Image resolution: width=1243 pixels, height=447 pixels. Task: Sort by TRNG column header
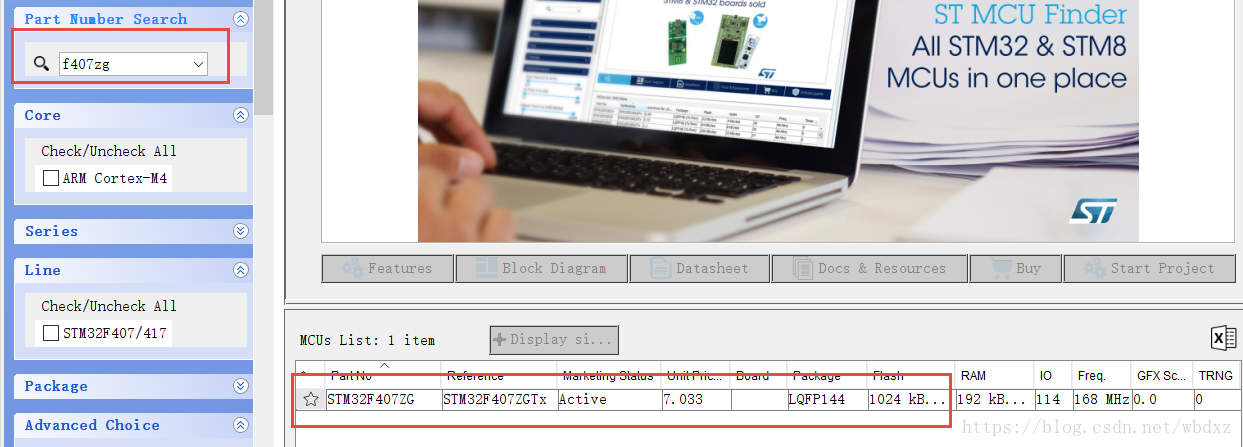pyautogui.click(x=1218, y=376)
